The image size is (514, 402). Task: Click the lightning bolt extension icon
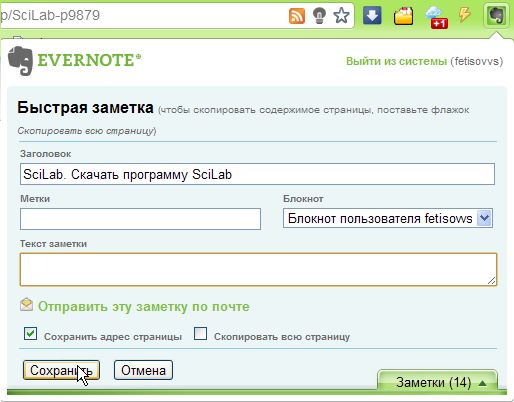tap(465, 15)
